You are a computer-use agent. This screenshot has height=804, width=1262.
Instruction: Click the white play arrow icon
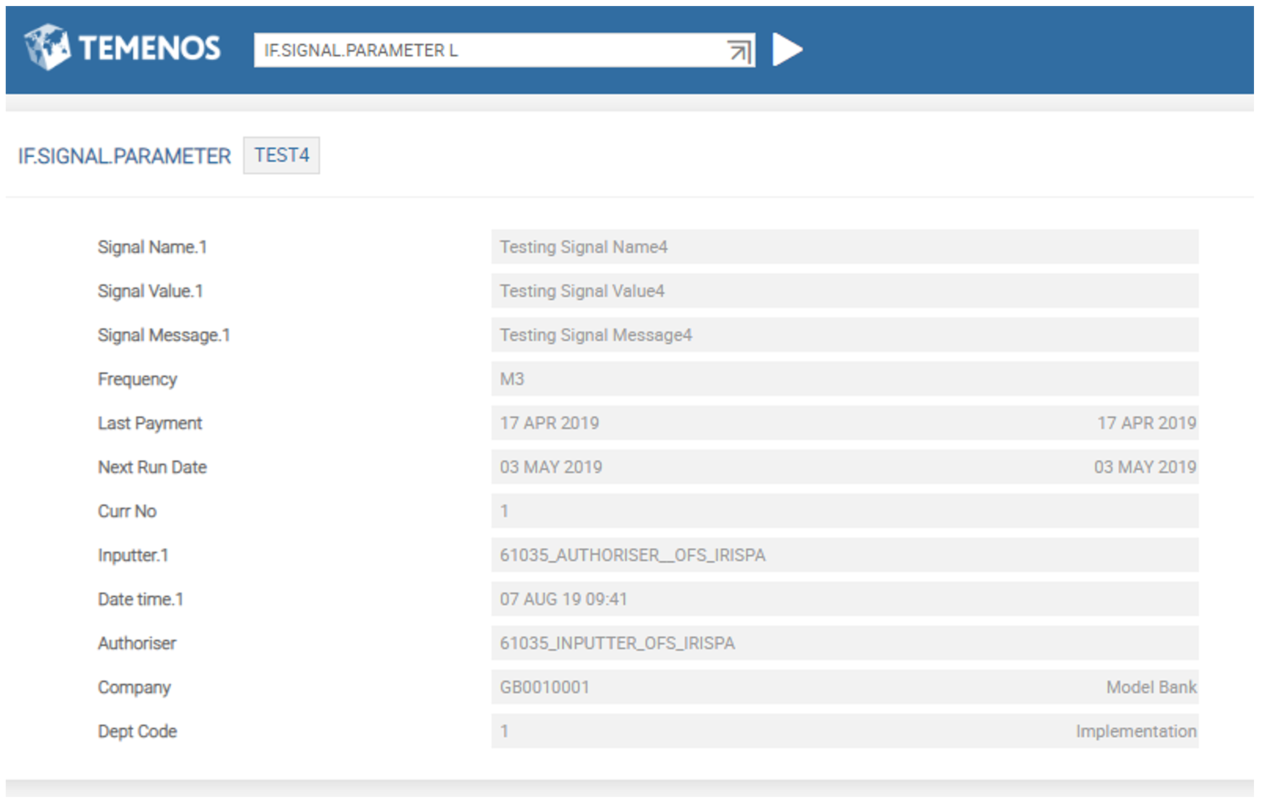(787, 49)
